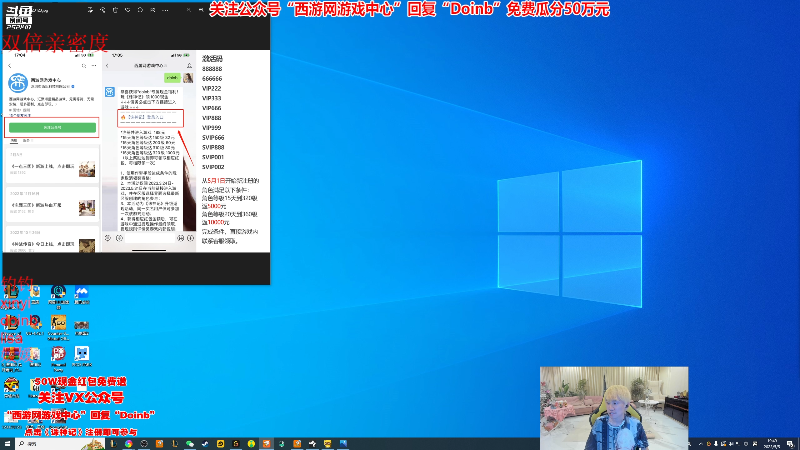This screenshot has height=450, width=800.
Task: Open the yellow spiral taskbar icon
Action: click(x=220, y=444)
